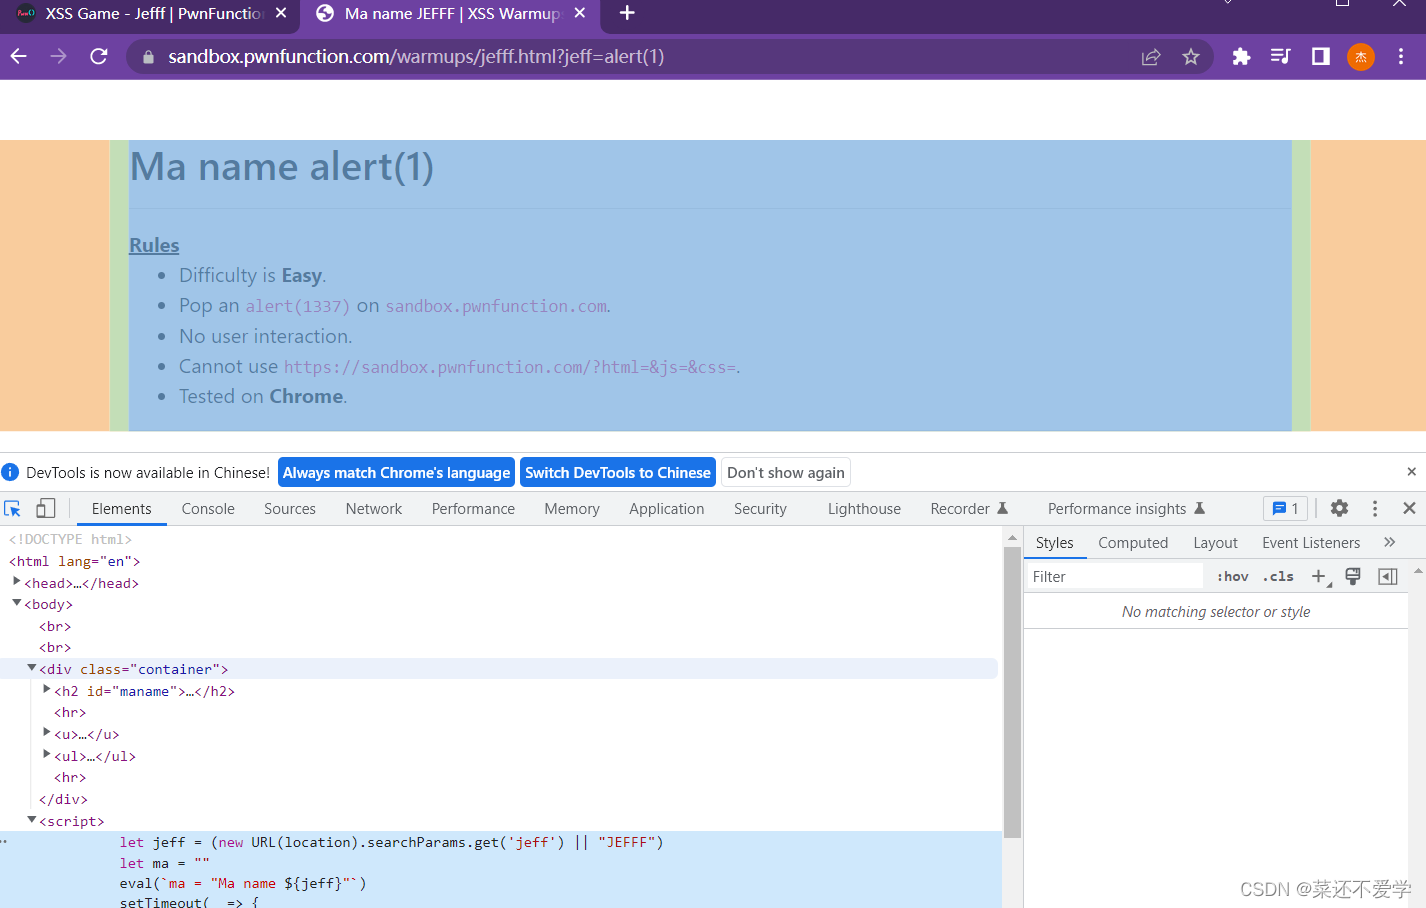Close the DevTools panel
Viewport: 1426px width, 908px height.
pos(1409,509)
